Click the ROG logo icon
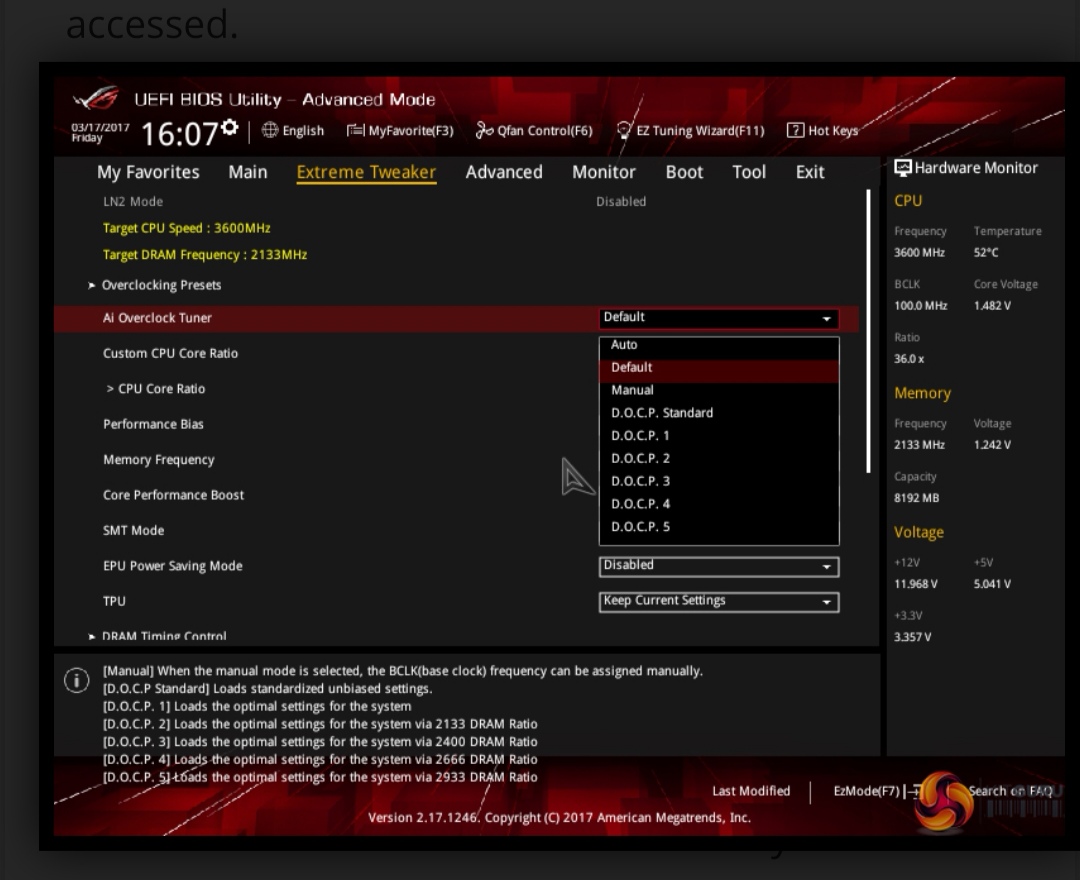1080x880 pixels. (96, 98)
